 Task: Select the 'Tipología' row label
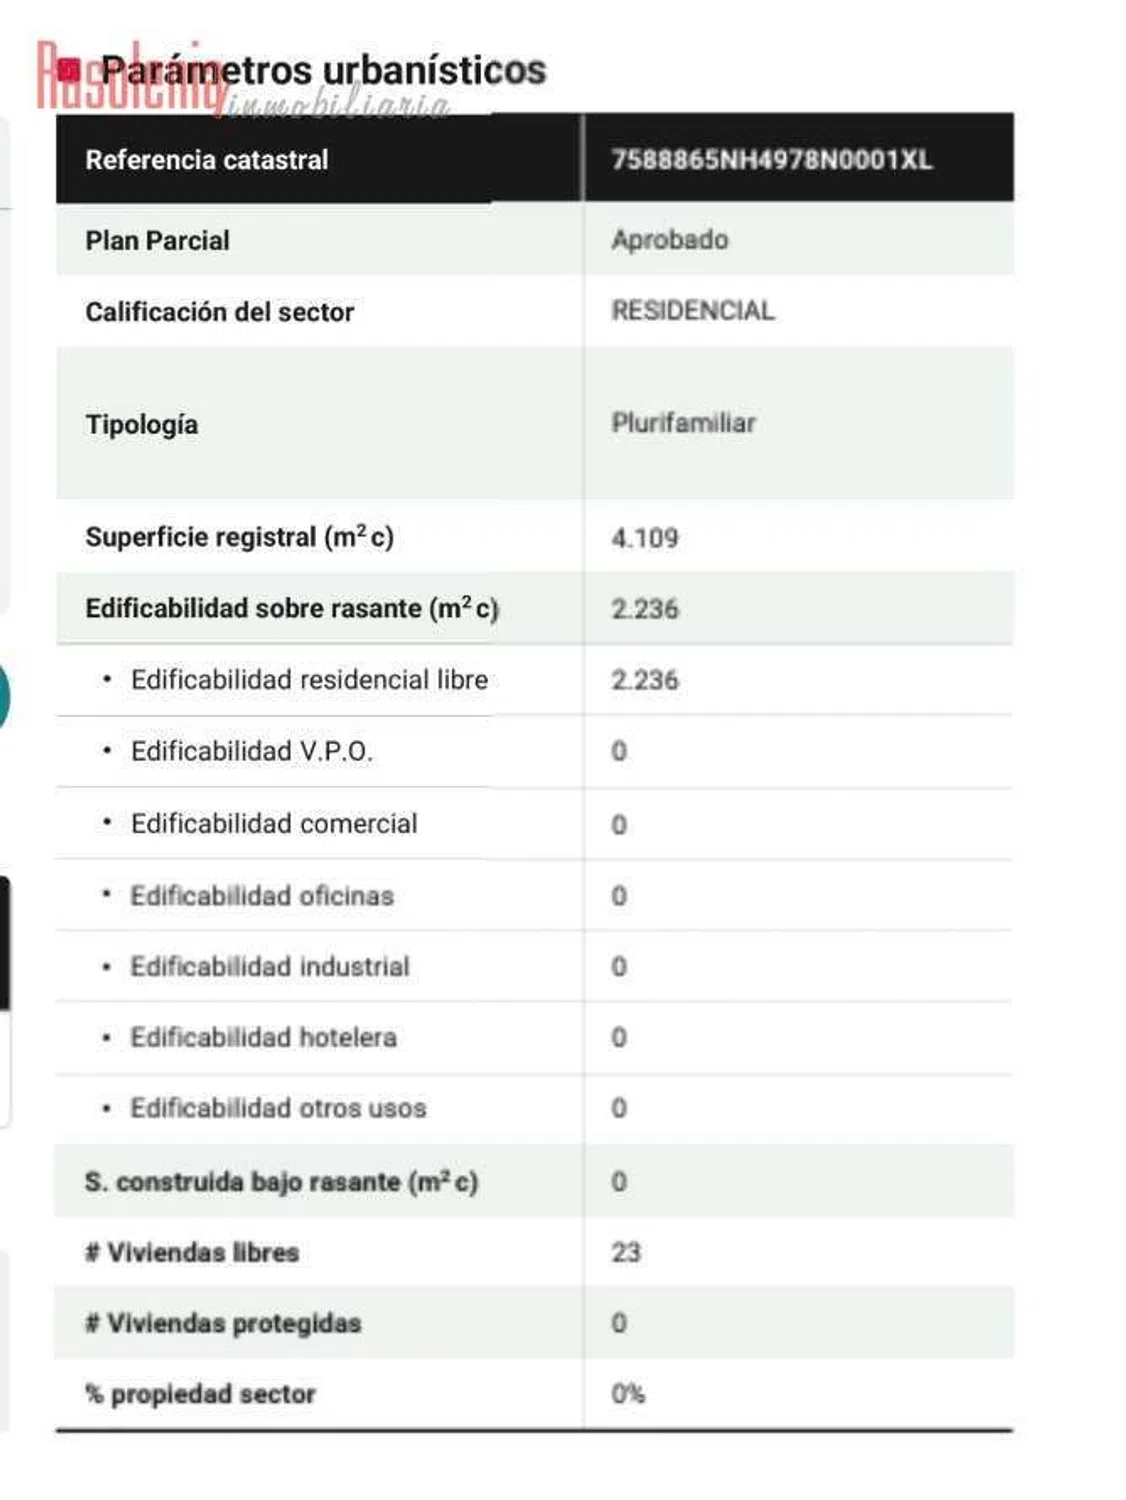click(142, 424)
